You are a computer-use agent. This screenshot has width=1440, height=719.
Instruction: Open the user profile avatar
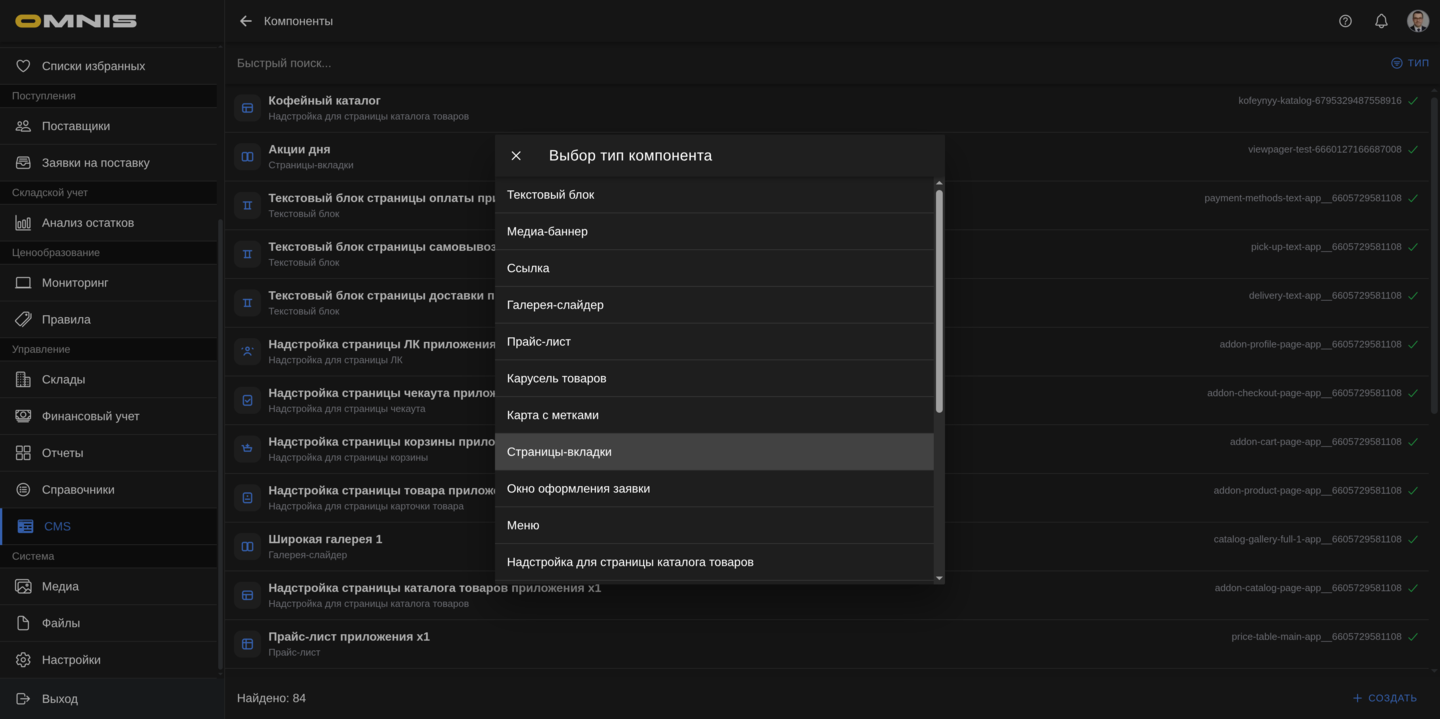coord(1417,21)
